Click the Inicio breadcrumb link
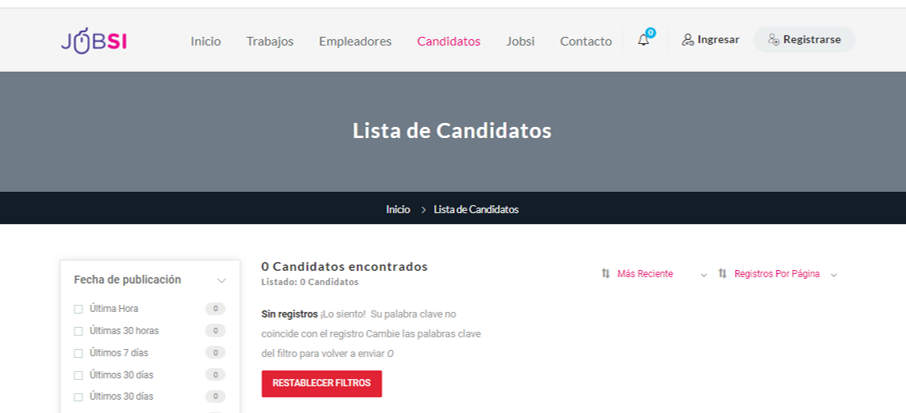The width and height of the screenshot is (906, 413). [x=398, y=210]
